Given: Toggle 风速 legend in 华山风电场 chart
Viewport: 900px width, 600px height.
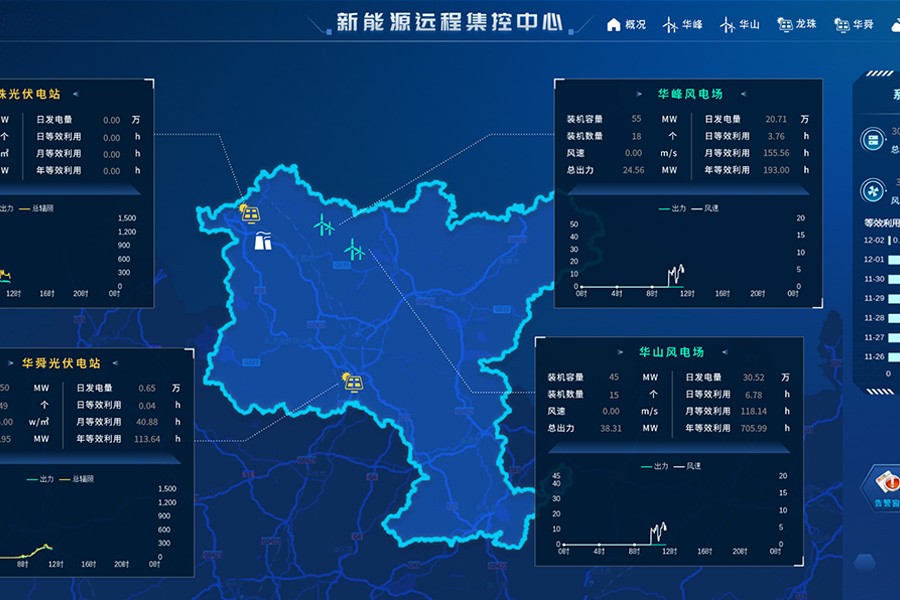Looking at the screenshot, I should click(688, 466).
